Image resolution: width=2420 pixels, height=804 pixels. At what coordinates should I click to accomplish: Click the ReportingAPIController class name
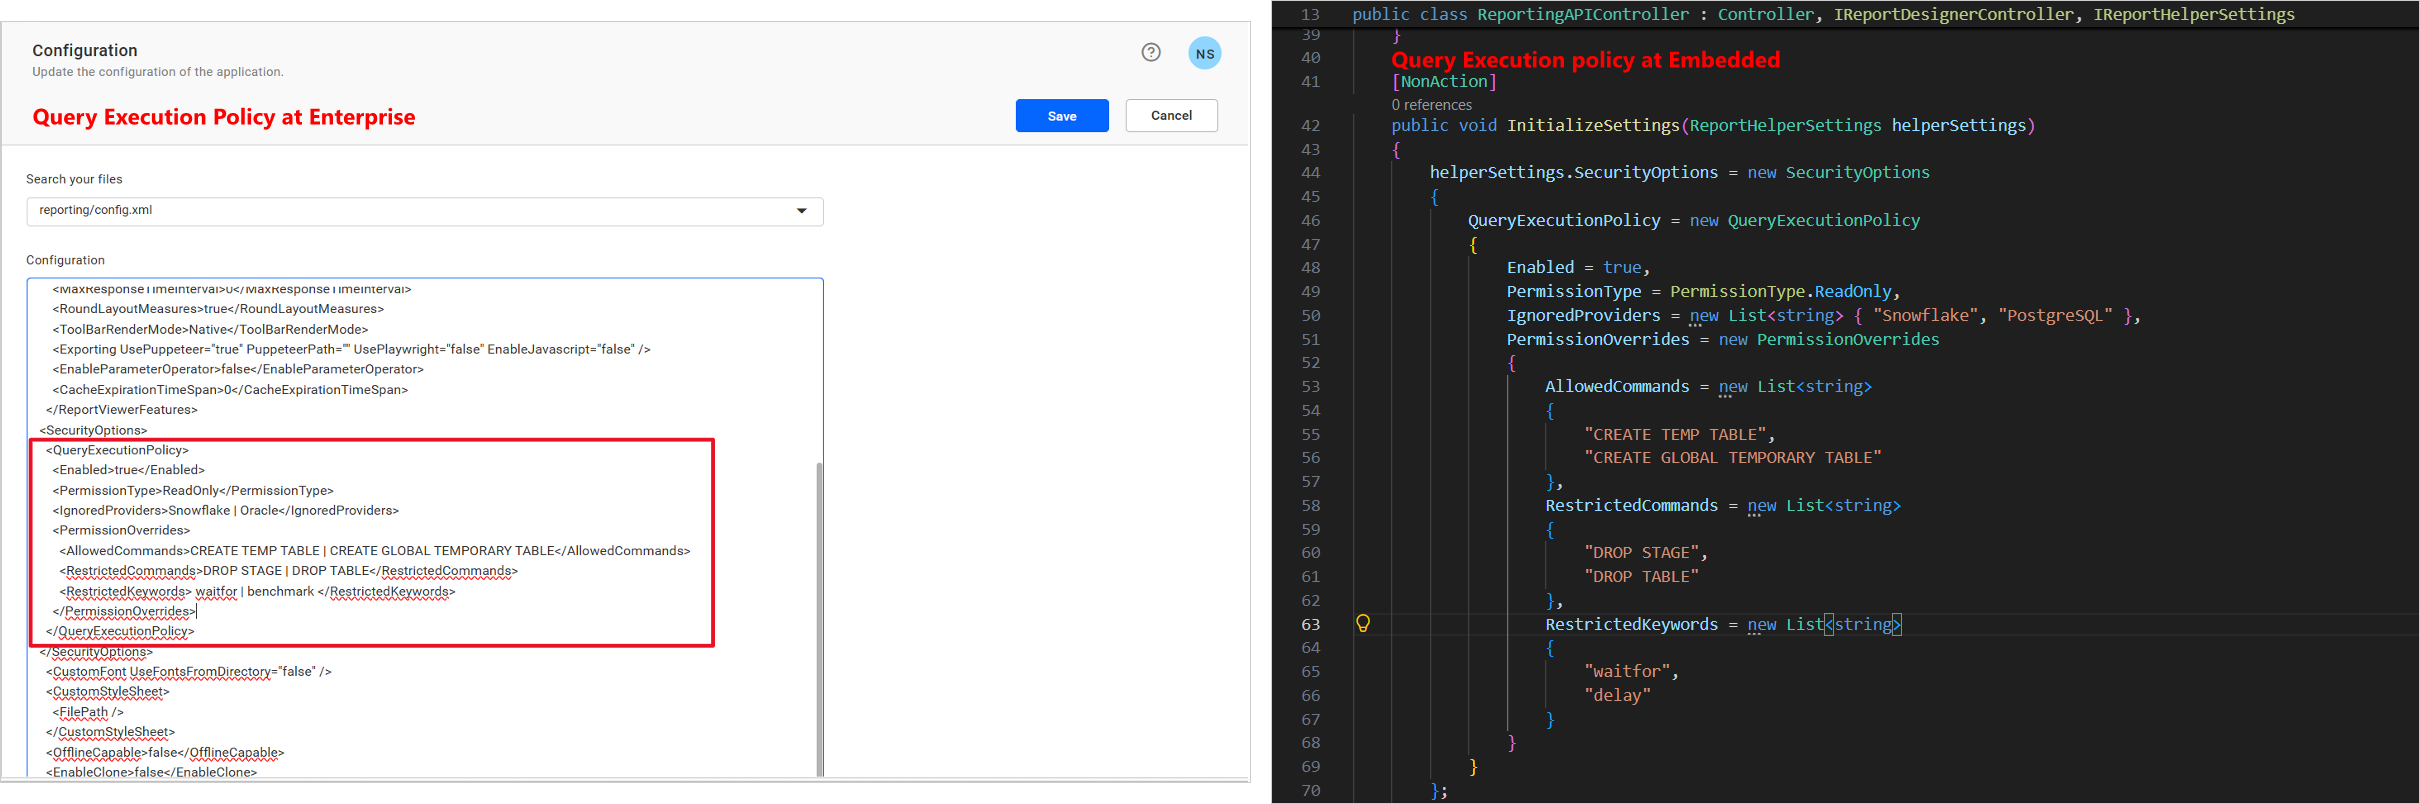(1583, 14)
